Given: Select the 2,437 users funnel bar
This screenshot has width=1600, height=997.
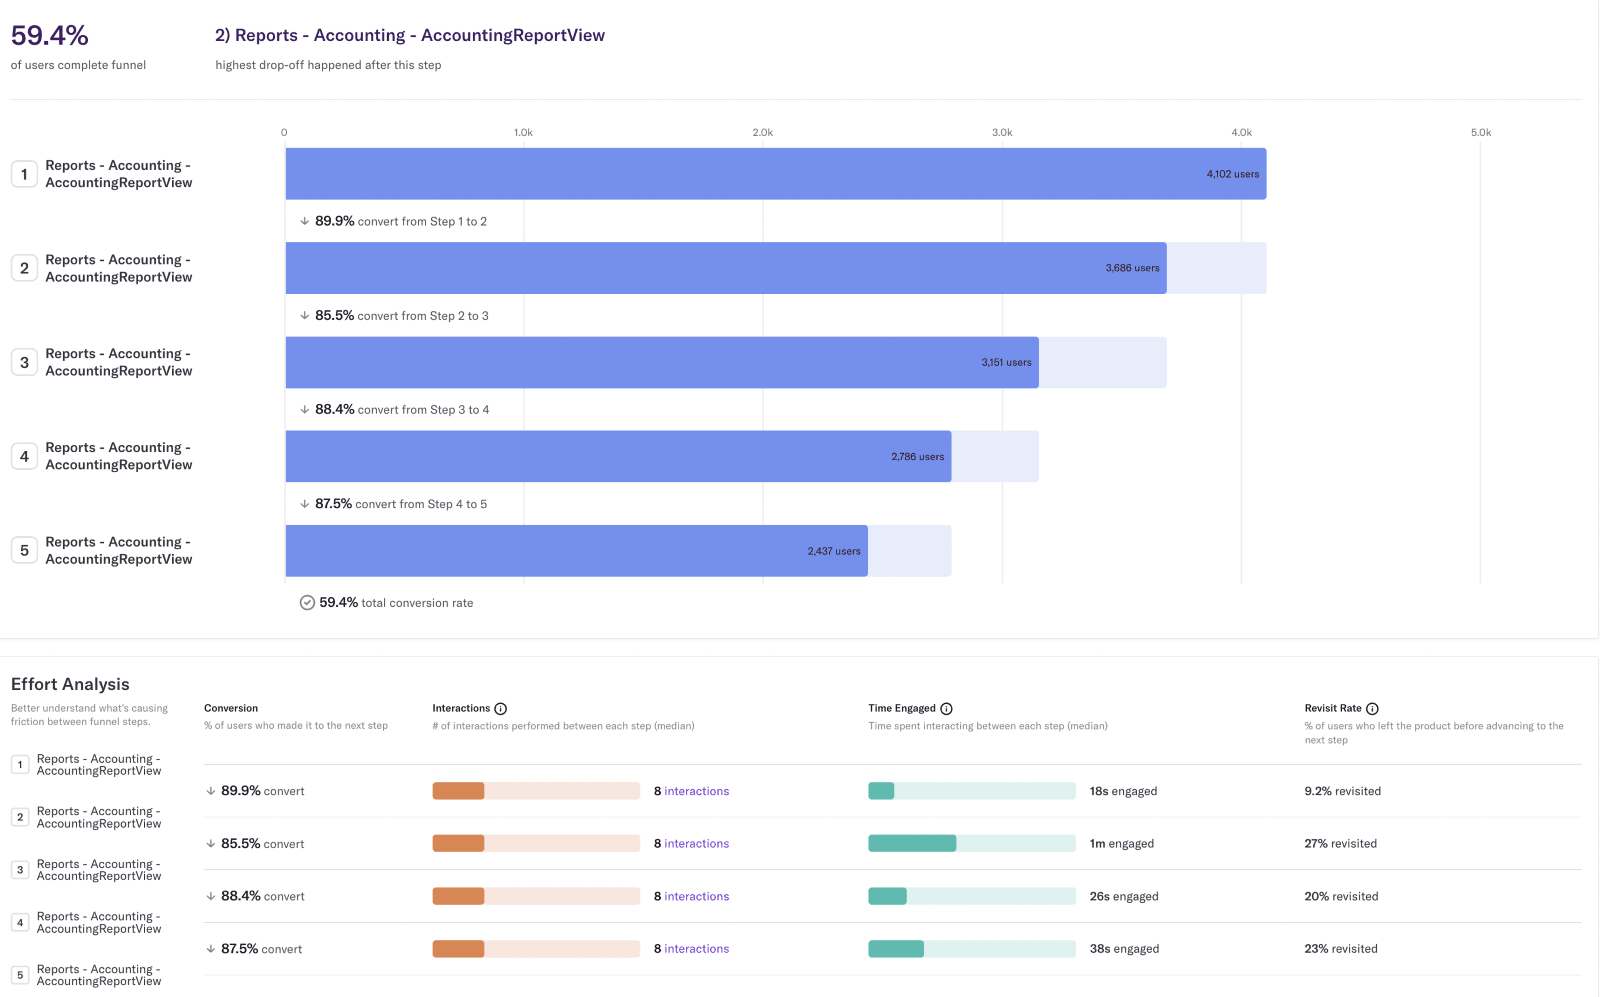Looking at the screenshot, I should click(576, 551).
